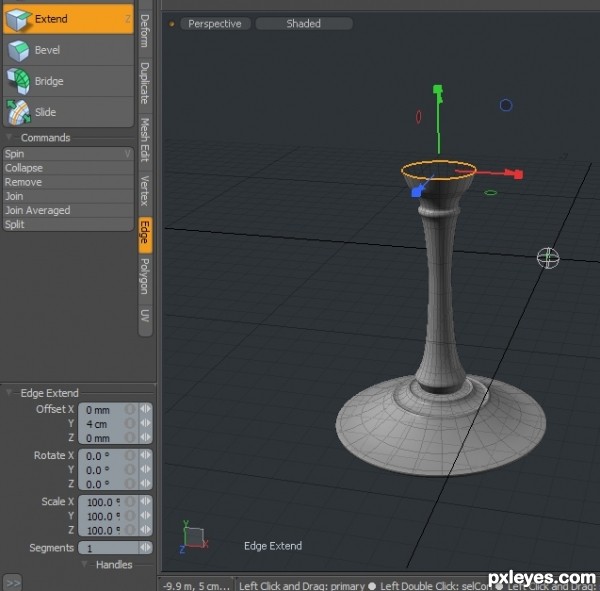This screenshot has width=600, height=591.
Task: Click the Join command button
Action: (x=68, y=196)
